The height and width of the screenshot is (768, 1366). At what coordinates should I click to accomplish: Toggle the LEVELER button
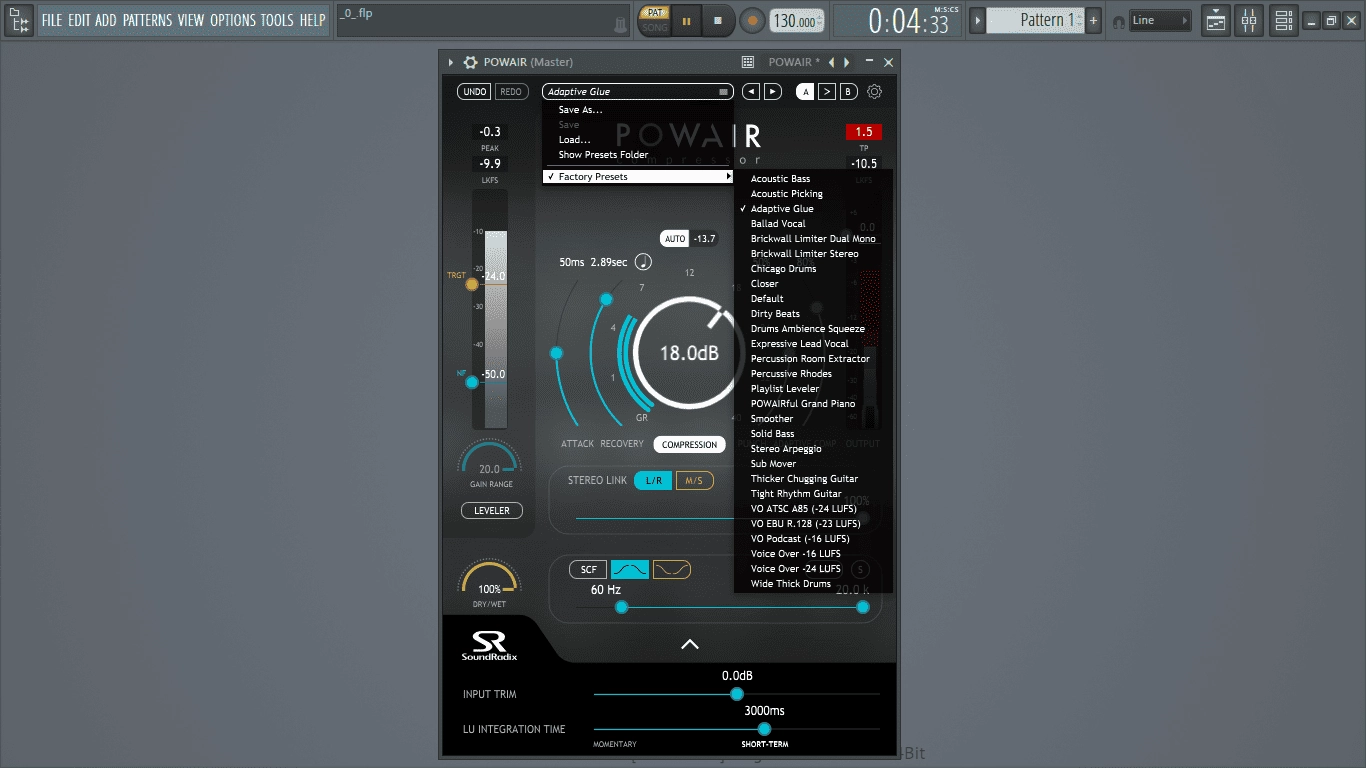492,511
